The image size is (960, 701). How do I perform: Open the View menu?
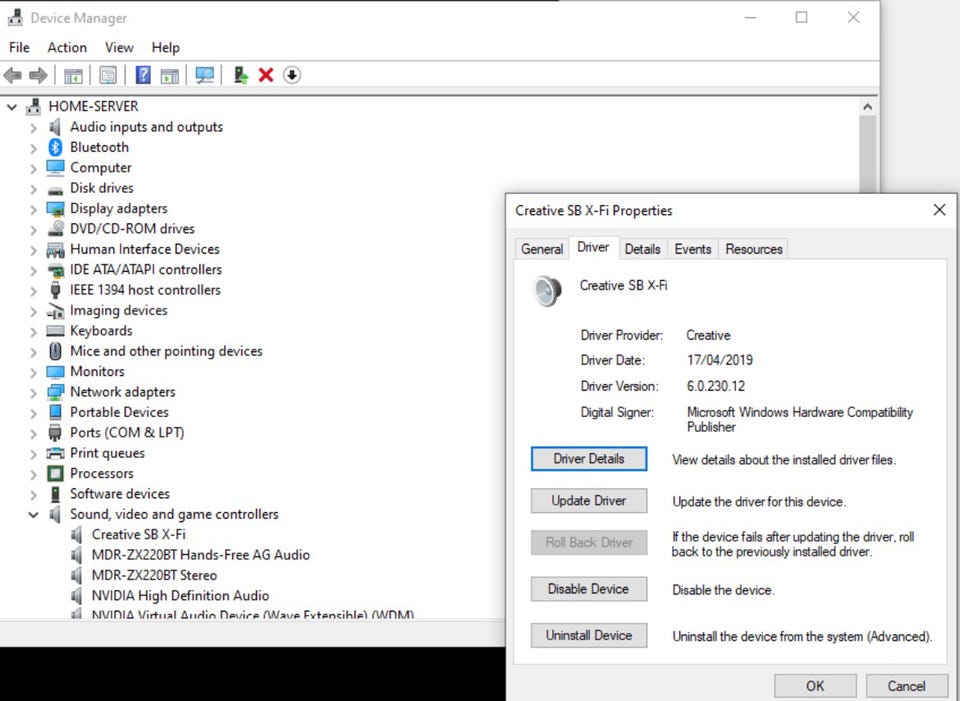click(119, 48)
